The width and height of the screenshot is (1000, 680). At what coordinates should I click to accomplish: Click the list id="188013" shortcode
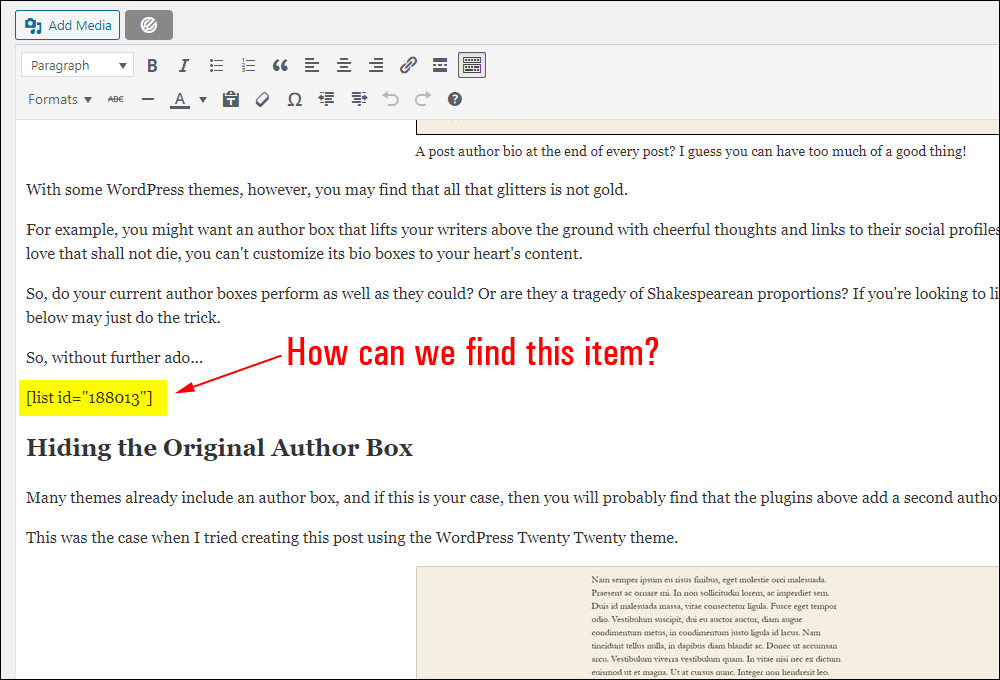pos(89,398)
